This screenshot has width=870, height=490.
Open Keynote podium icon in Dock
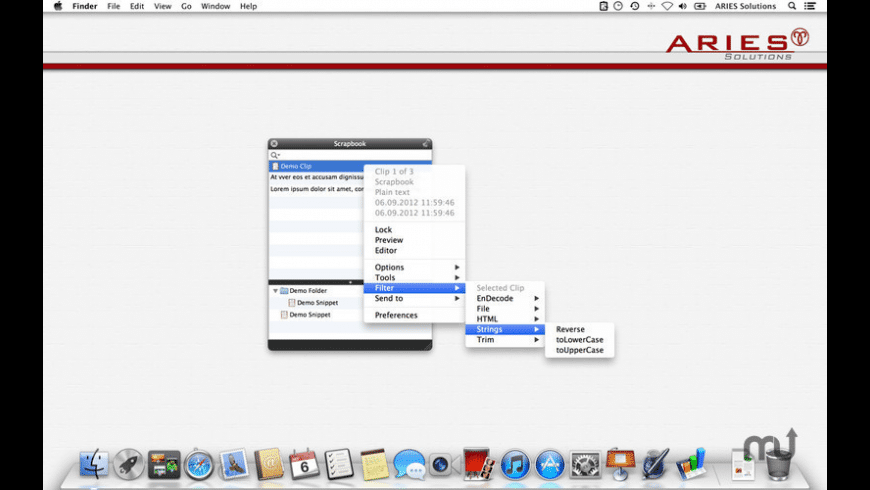(x=620, y=463)
